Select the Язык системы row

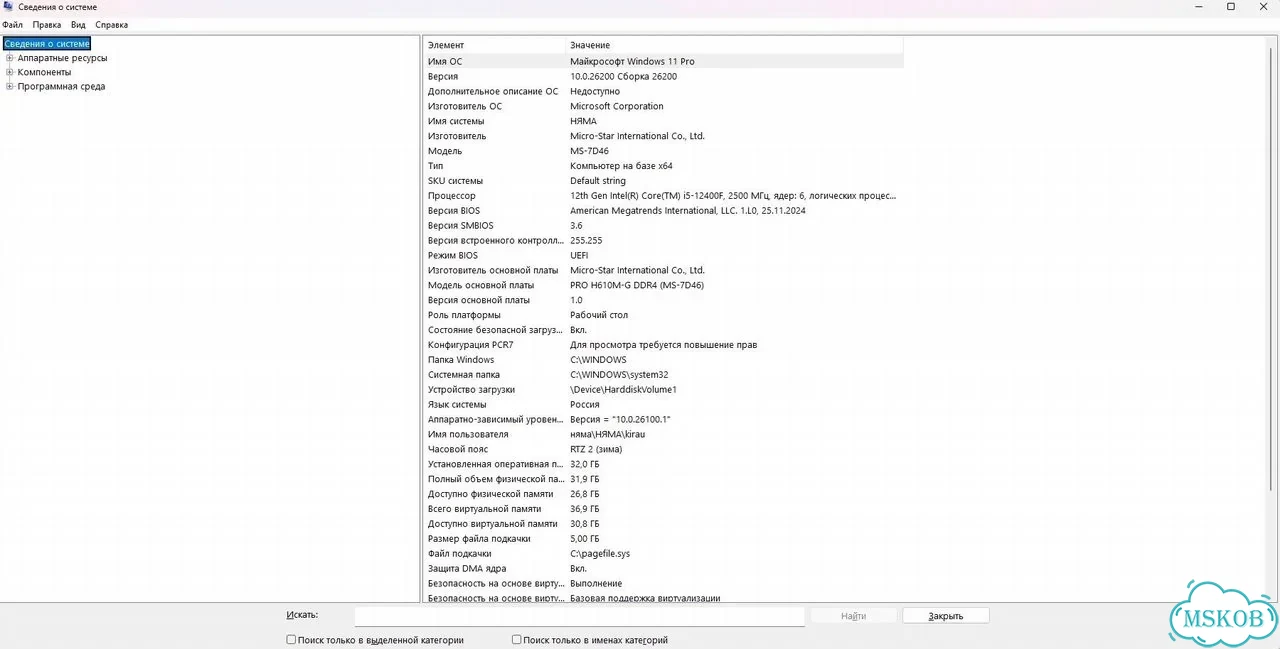pyautogui.click(x=664, y=405)
